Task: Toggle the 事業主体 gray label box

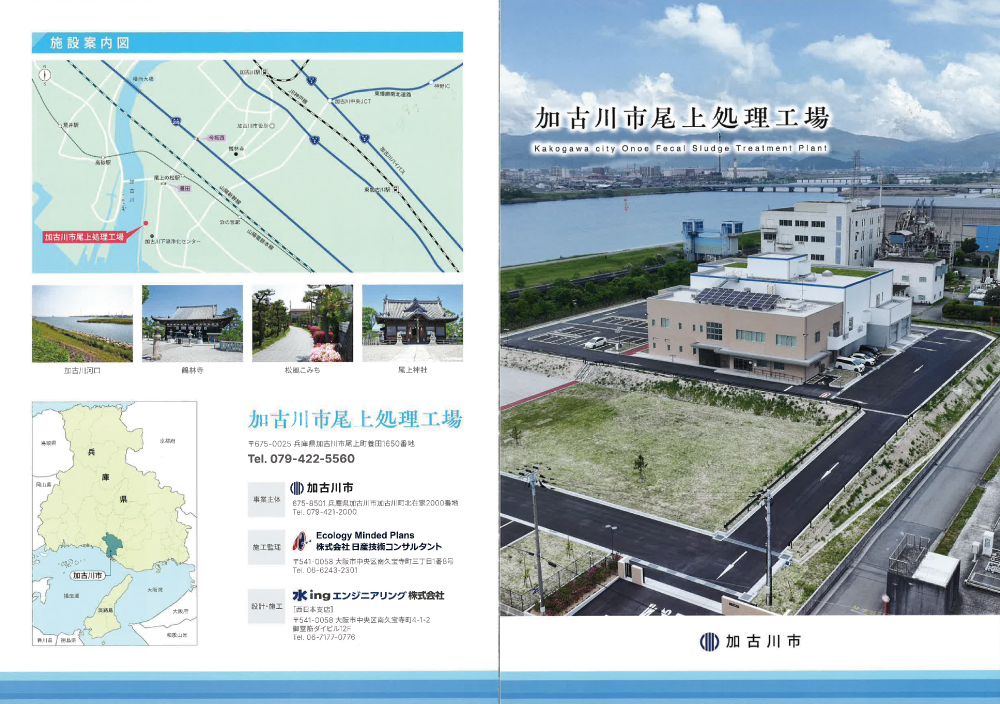Action: click(267, 498)
